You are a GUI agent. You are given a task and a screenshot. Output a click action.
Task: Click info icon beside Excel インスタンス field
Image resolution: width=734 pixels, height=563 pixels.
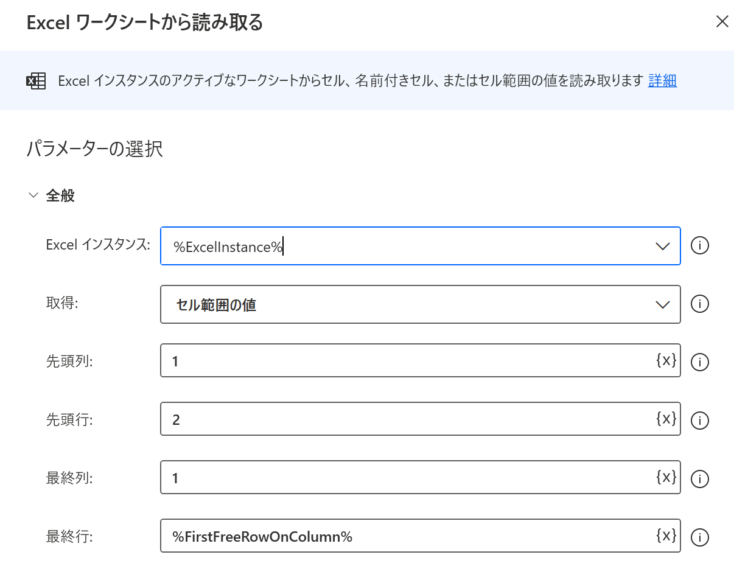699,246
